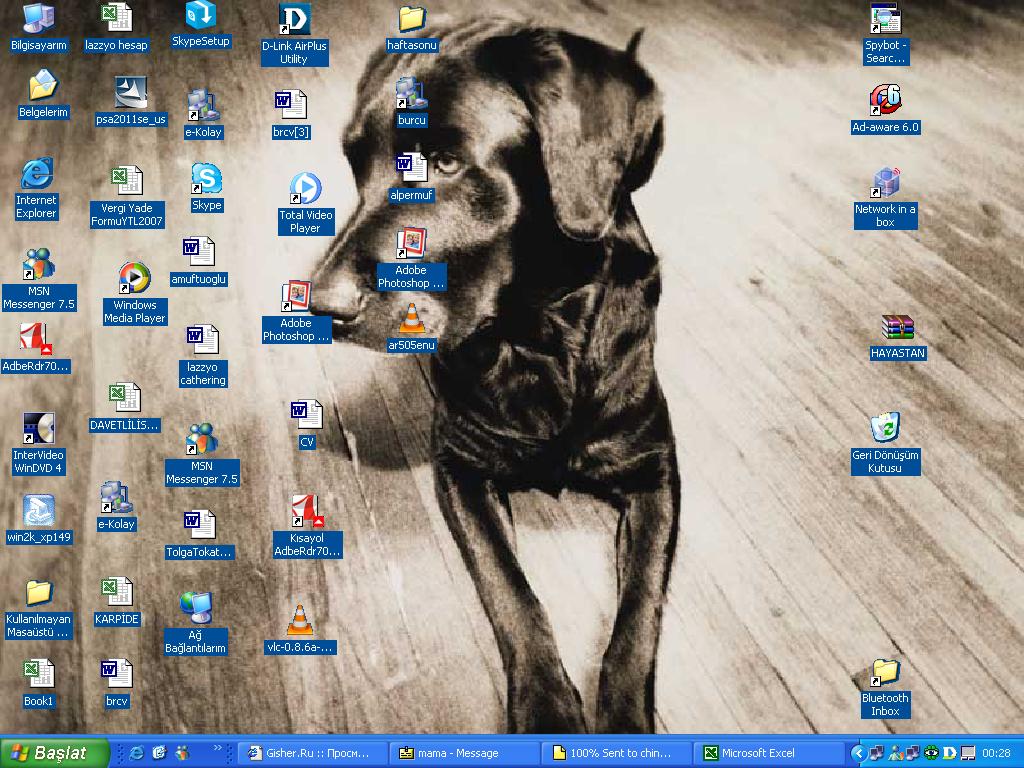The width and height of the screenshot is (1024, 768).
Task: Open the HAYASTAN archive file
Action: 897,328
